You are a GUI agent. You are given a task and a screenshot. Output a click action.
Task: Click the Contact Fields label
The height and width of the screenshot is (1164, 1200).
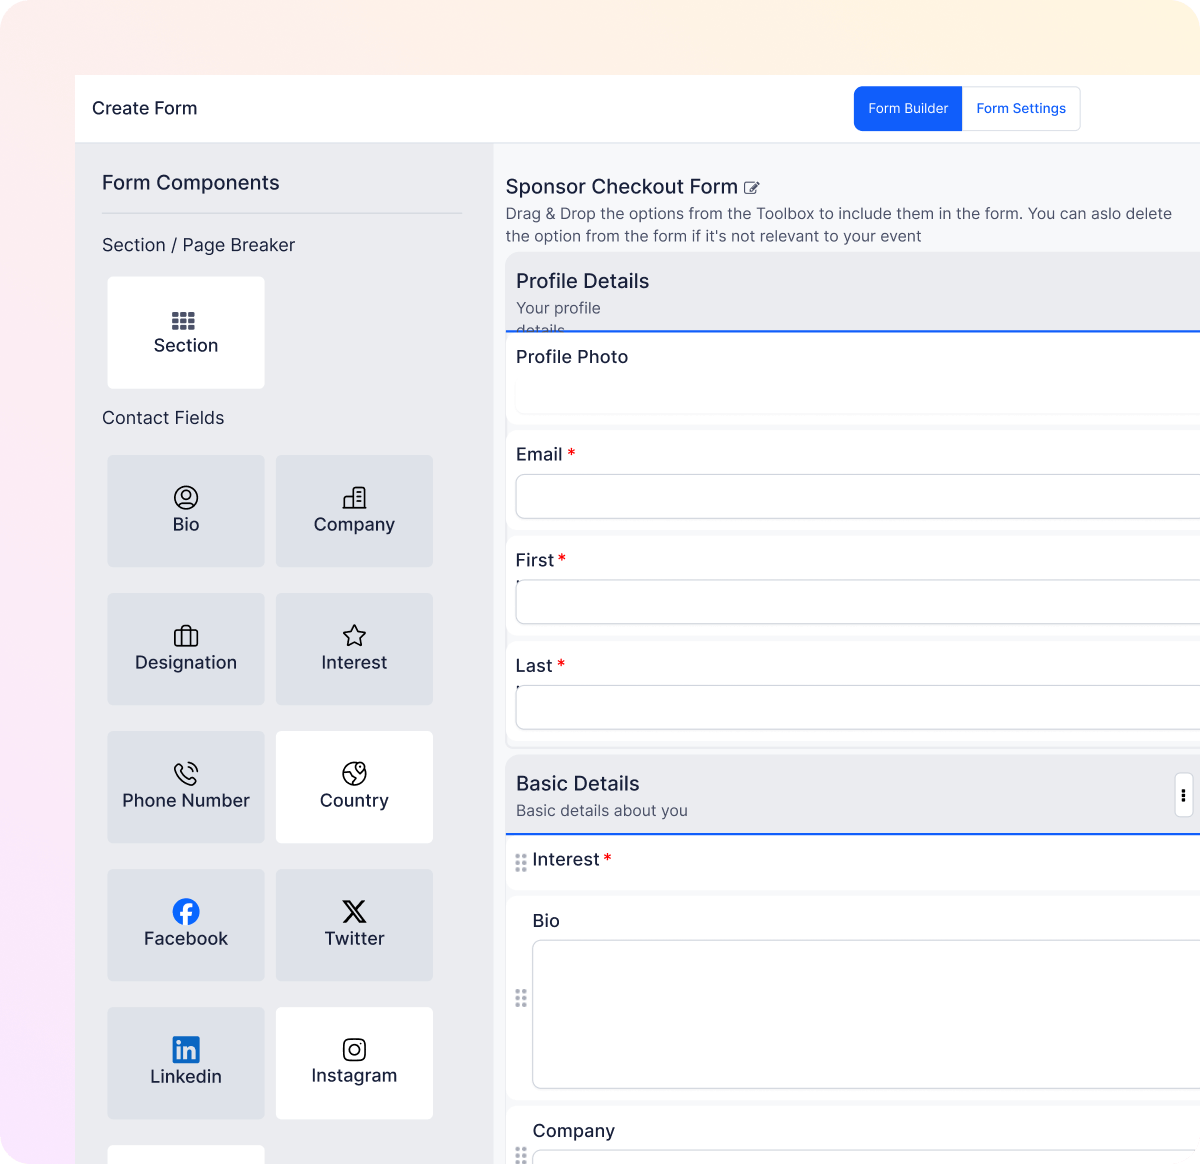[x=163, y=418]
